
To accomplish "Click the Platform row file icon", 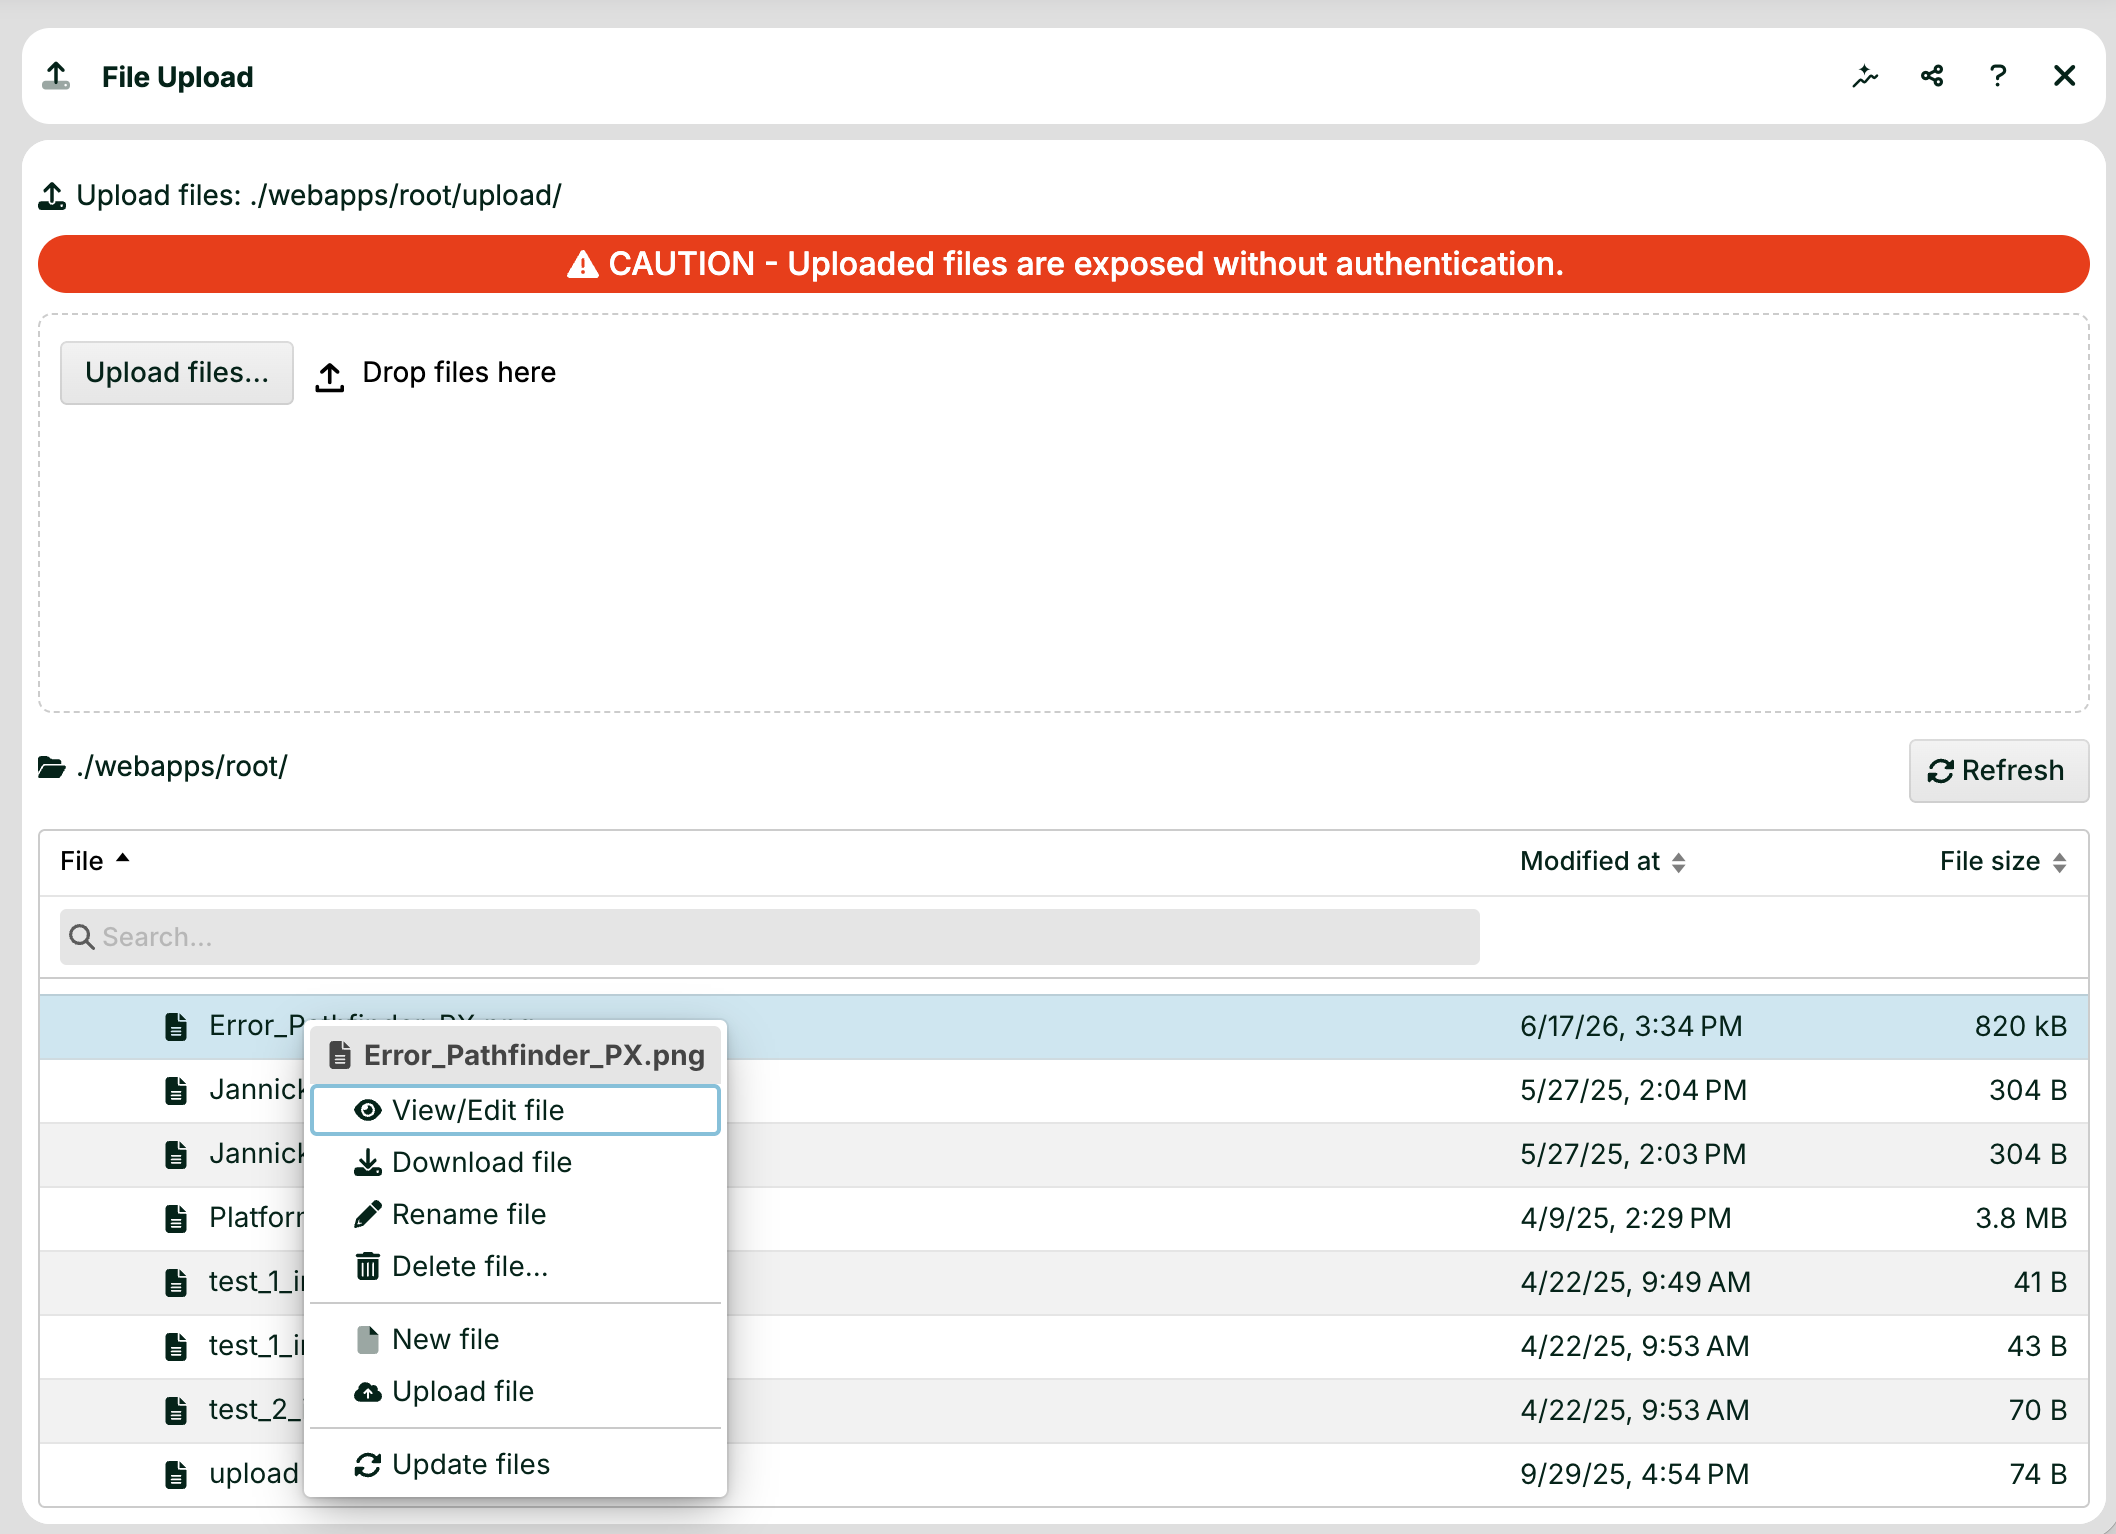I will 176,1218.
